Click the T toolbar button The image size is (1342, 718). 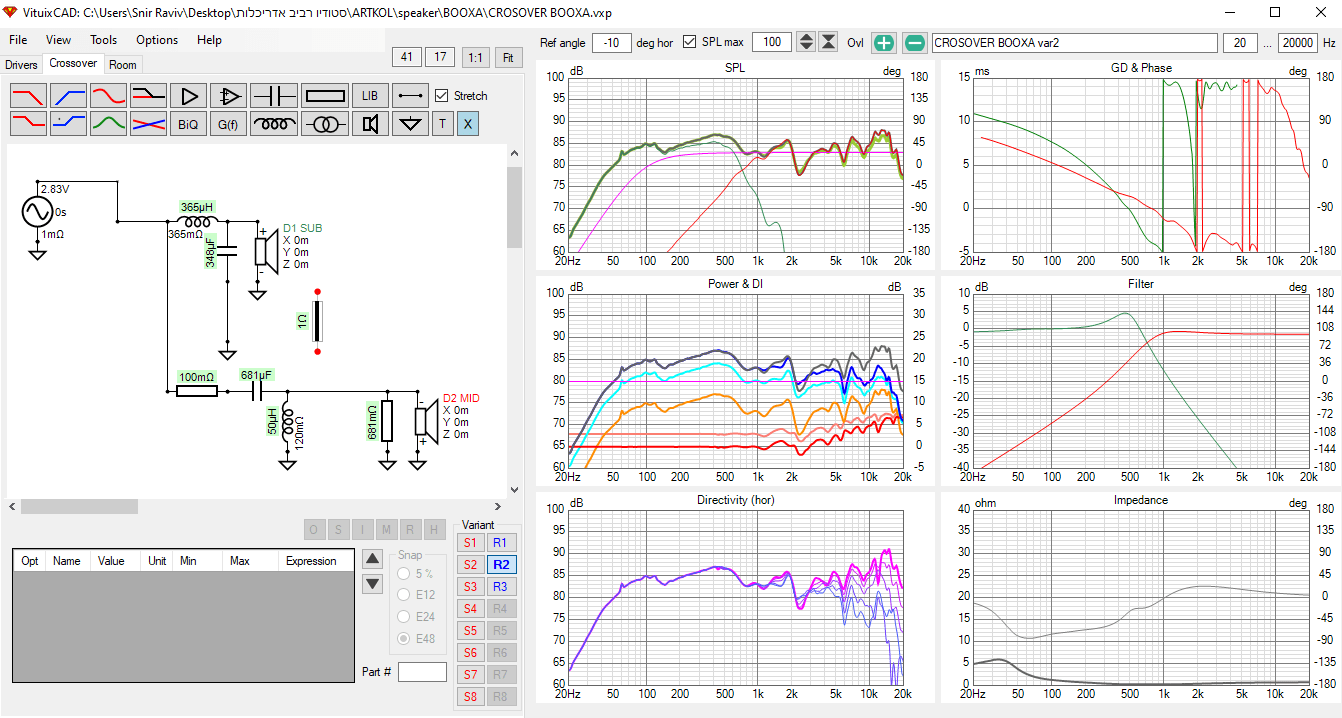[x=442, y=124]
